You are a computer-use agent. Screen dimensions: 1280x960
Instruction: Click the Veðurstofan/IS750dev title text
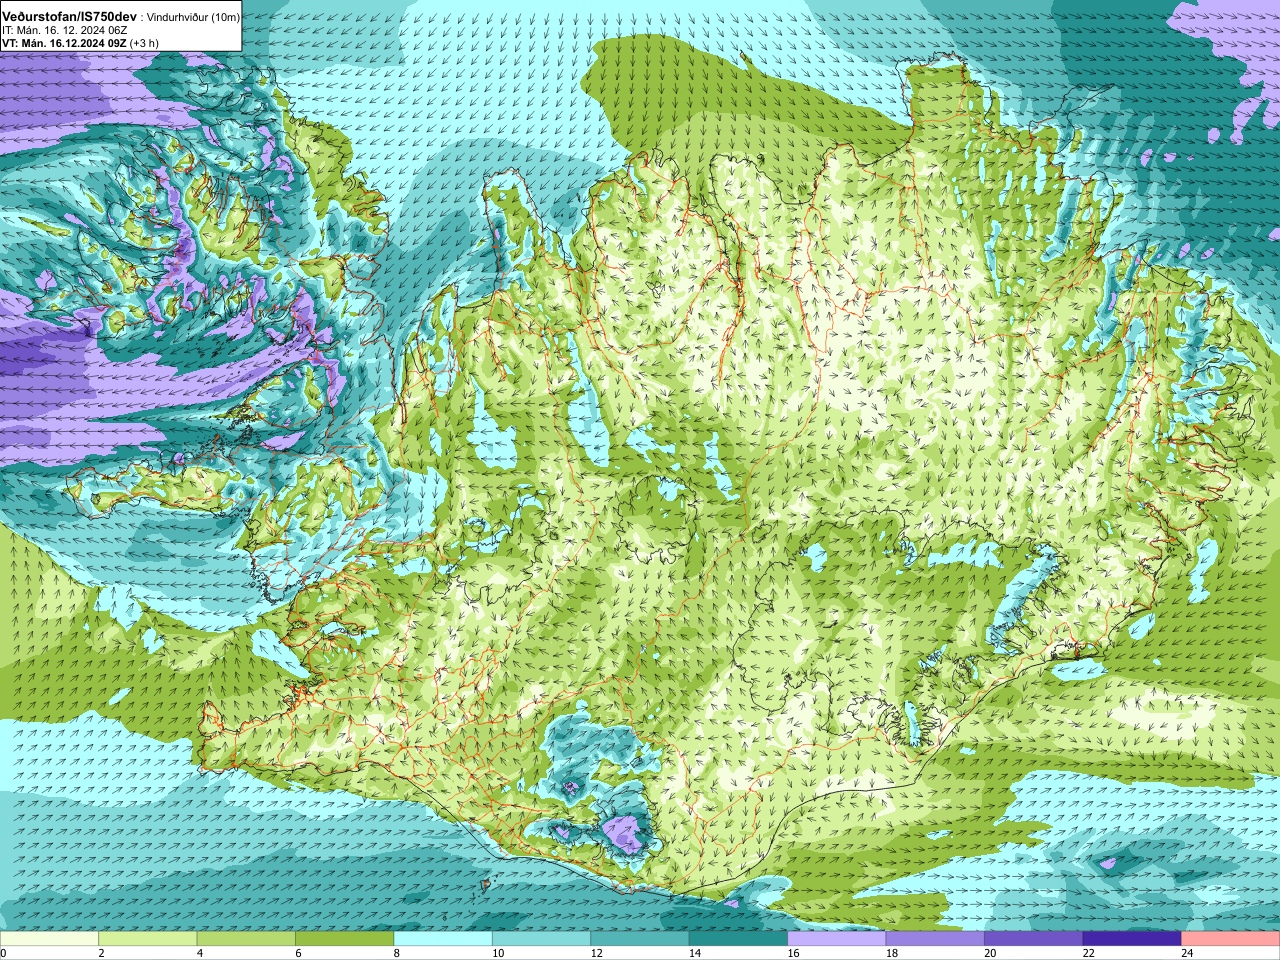pyautogui.click(x=70, y=17)
